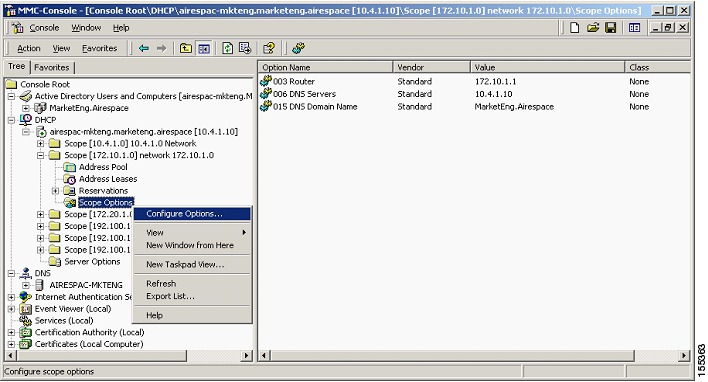708x382 pixels.
Task: Expand the Certificates (Local Computer) node
Action: coord(11,344)
